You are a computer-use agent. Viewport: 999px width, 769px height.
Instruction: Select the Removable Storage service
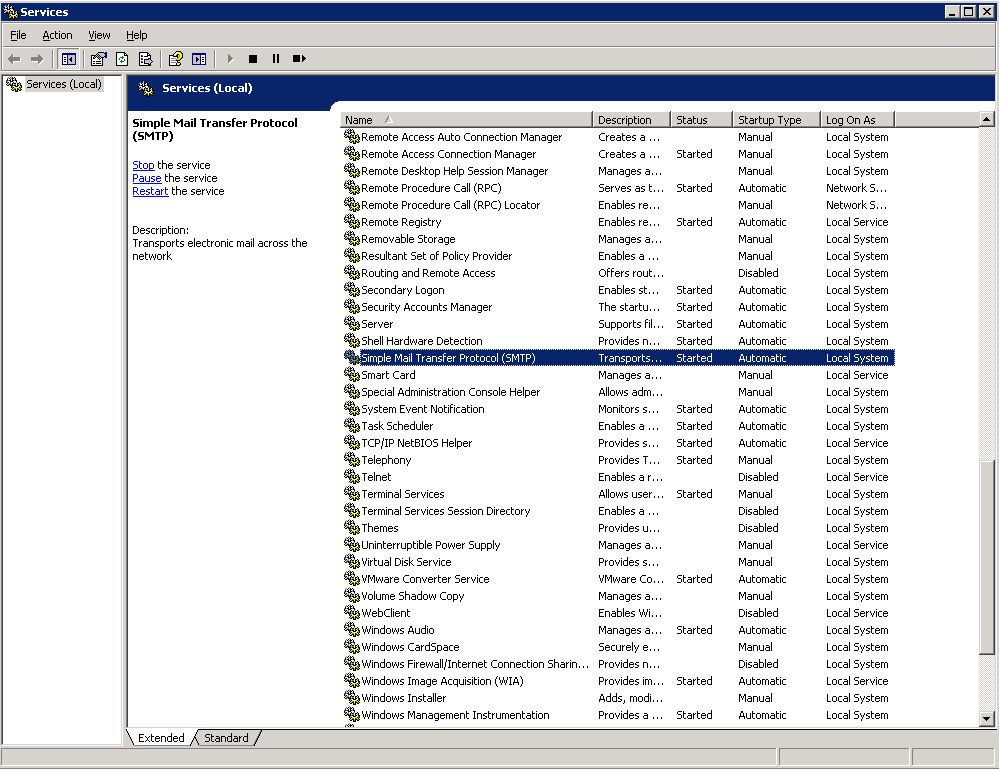pyautogui.click(x=408, y=239)
